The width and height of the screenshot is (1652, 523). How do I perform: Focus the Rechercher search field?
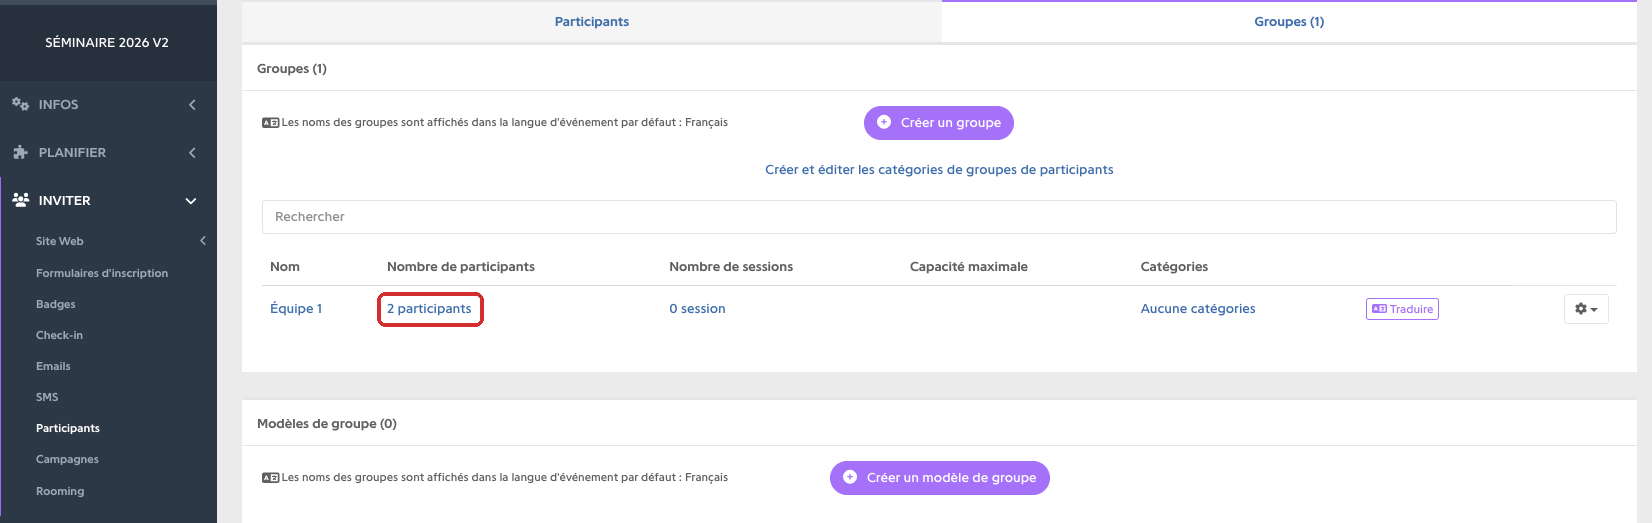[x=939, y=217]
